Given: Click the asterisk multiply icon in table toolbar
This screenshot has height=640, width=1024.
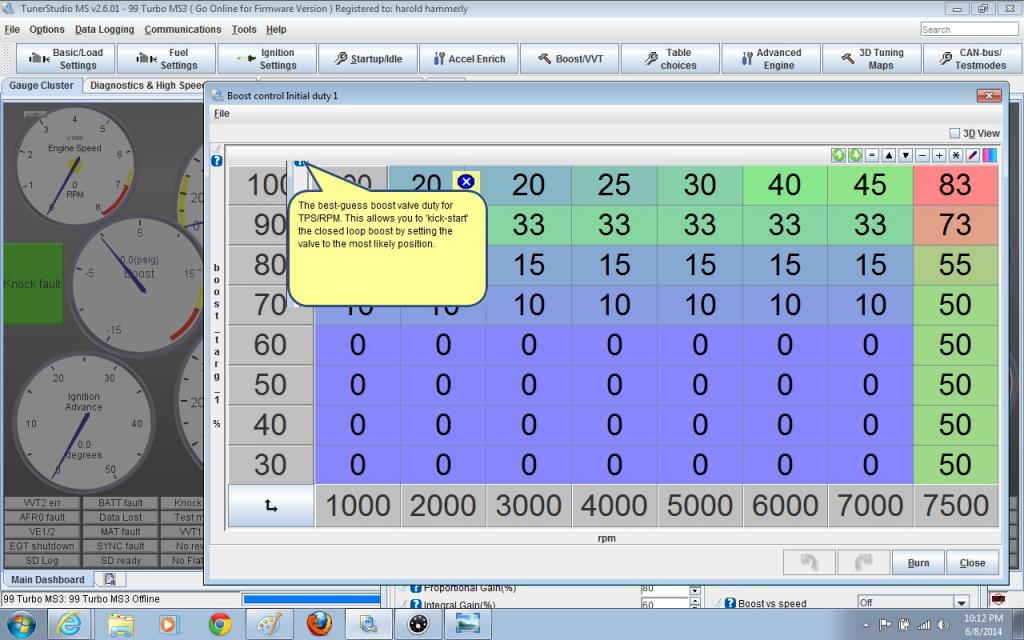Looking at the screenshot, I should coord(955,155).
